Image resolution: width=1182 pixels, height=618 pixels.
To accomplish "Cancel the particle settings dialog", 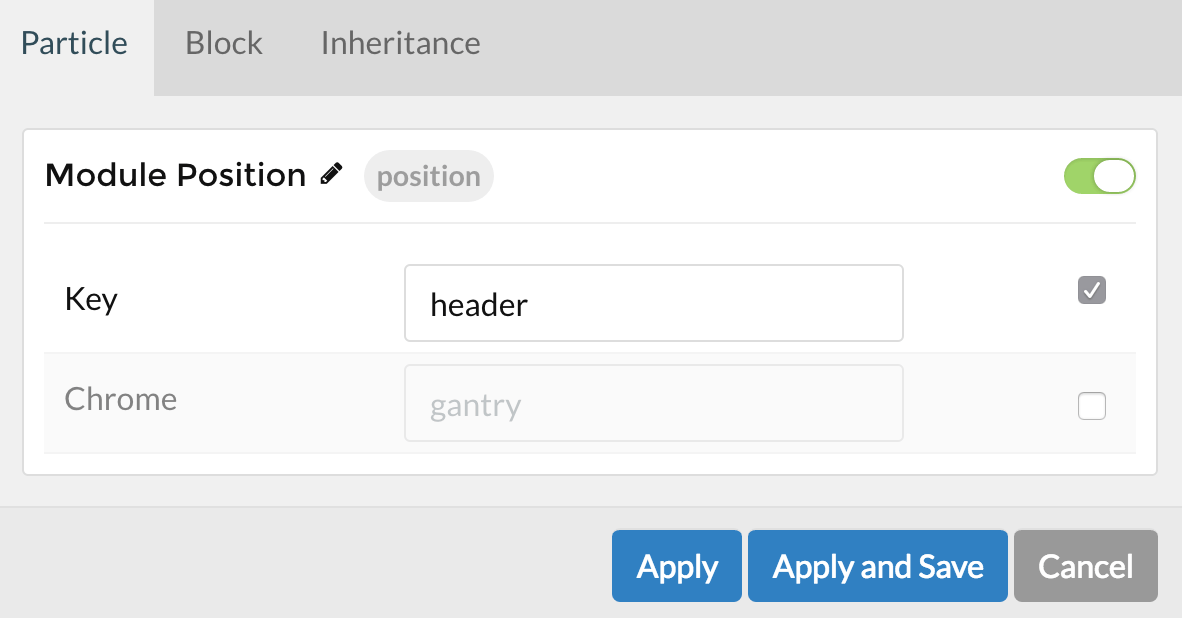I will tap(1085, 567).
